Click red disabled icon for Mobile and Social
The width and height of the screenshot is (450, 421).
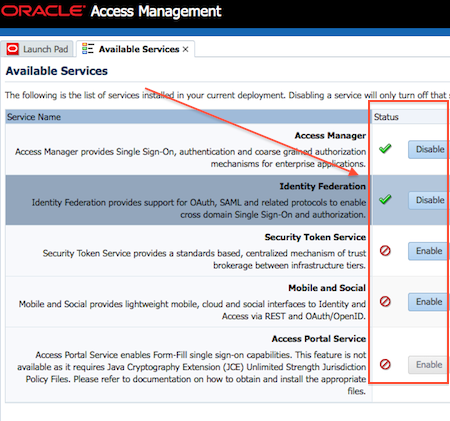(385, 302)
